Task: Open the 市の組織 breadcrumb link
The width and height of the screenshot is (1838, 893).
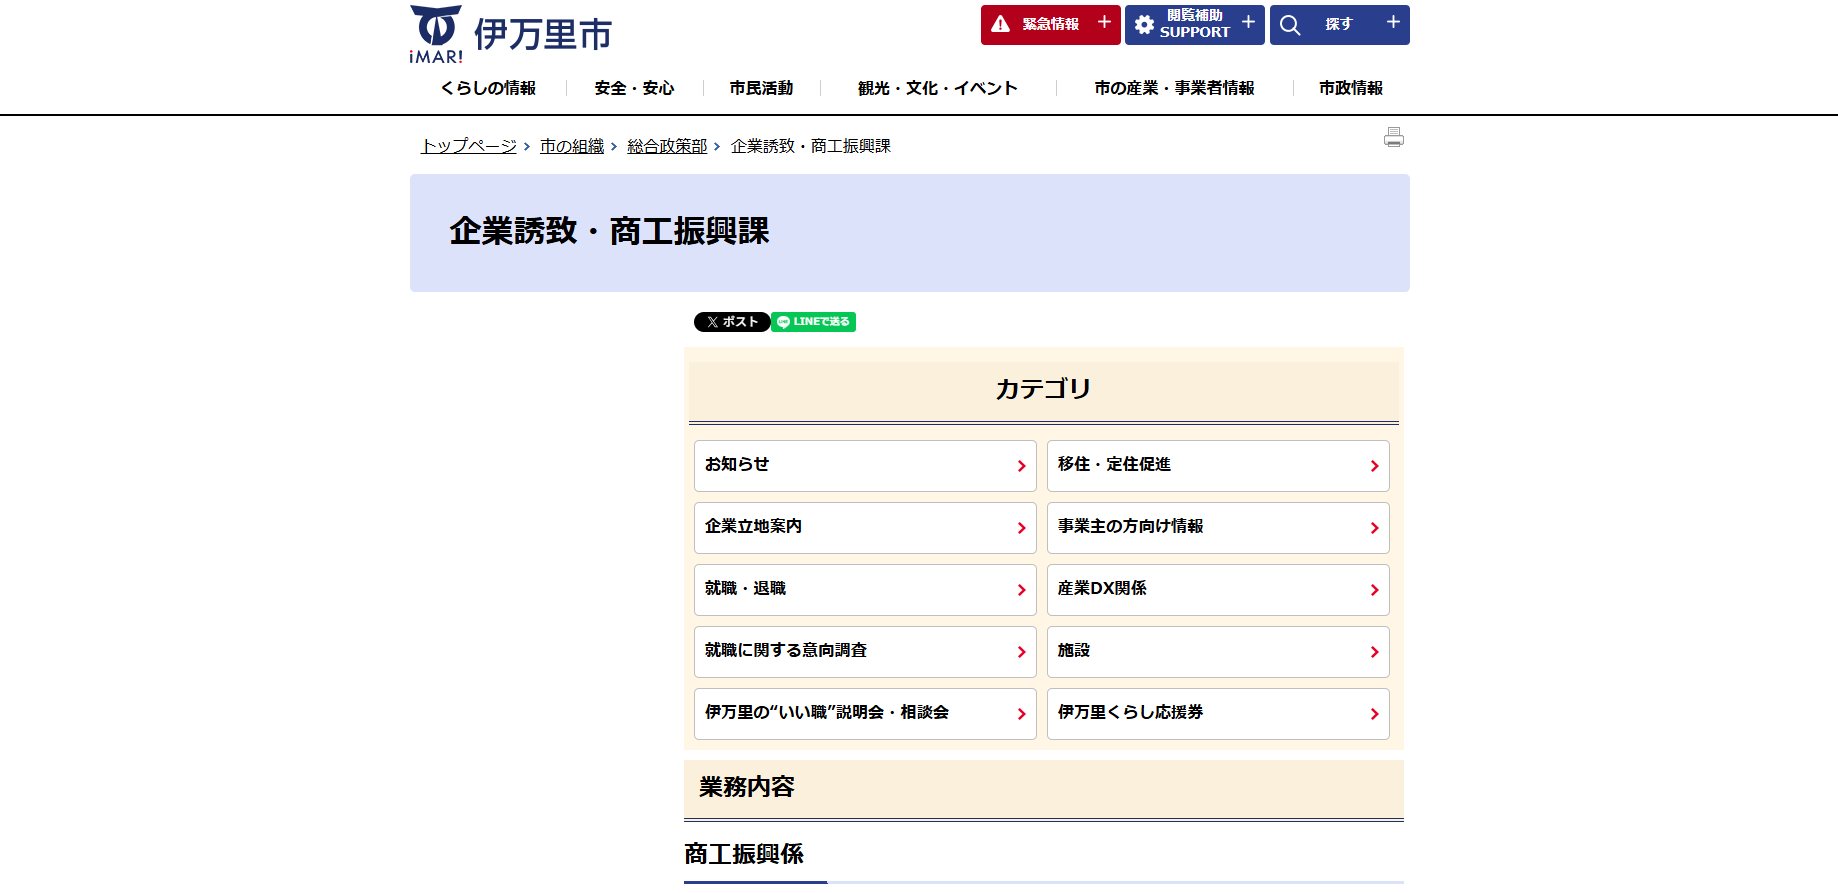Action: click(x=572, y=146)
